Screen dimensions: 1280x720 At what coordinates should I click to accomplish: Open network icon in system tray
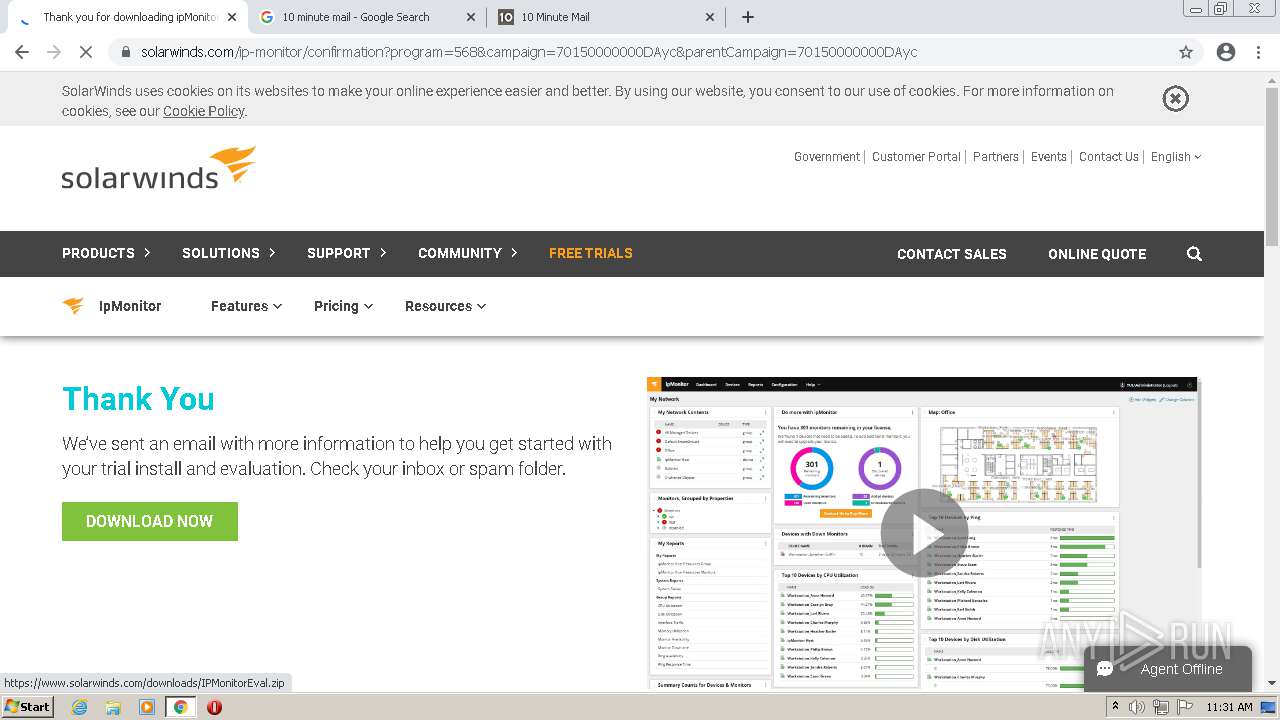click(1160, 707)
